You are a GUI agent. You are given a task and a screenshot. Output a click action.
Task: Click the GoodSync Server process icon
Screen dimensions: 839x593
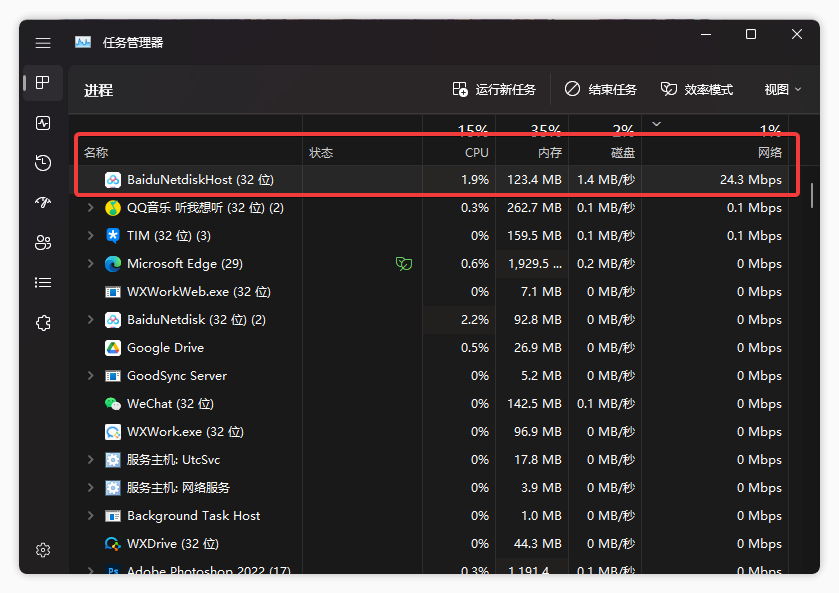pyautogui.click(x=112, y=376)
